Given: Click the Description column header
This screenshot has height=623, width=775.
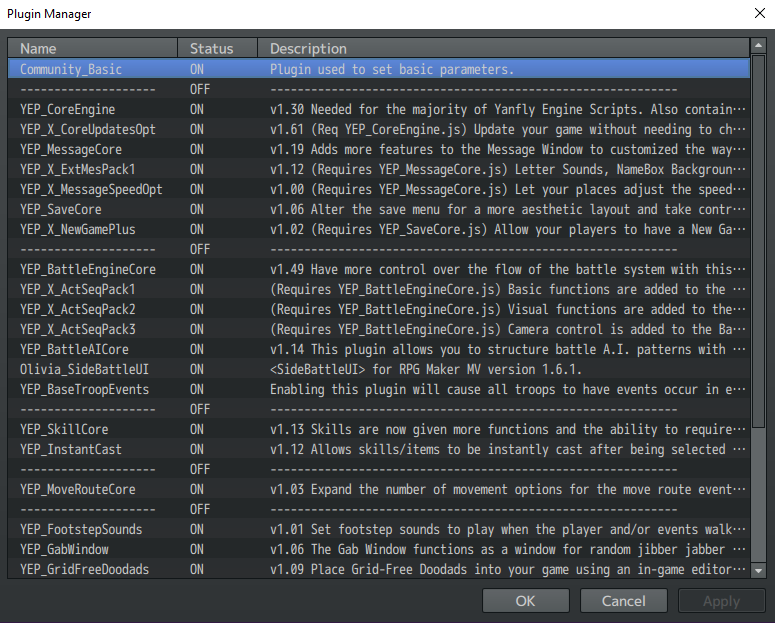Looking at the screenshot, I should 503,48.
